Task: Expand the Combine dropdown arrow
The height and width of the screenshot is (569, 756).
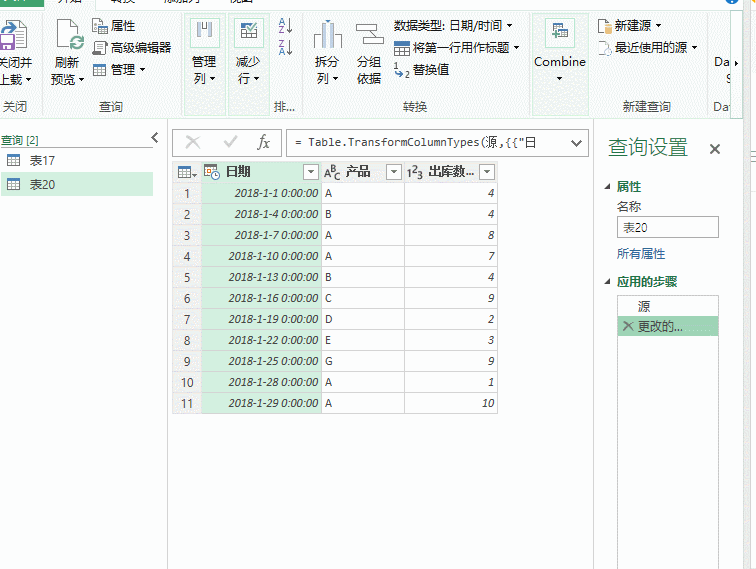Action: [559, 79]
